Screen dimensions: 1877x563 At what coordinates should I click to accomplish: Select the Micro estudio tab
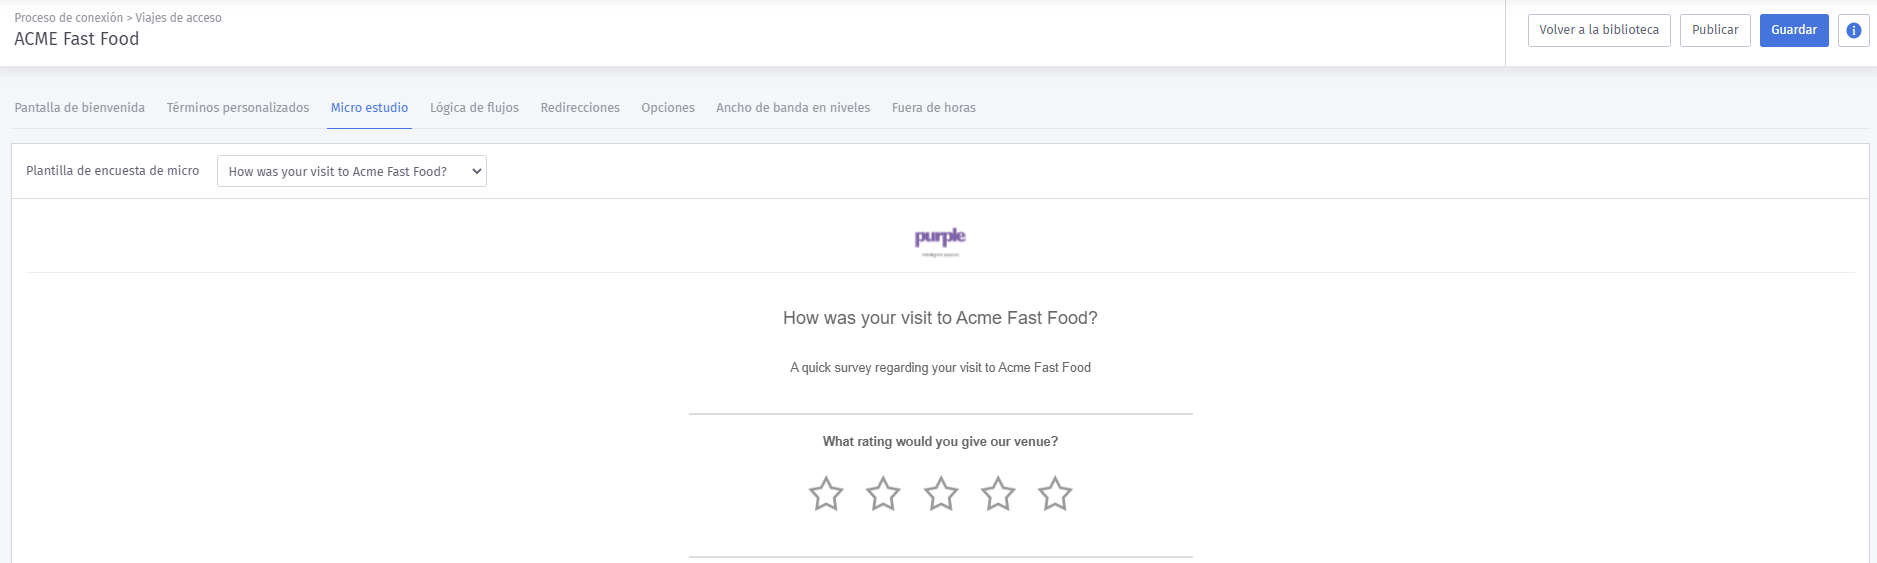pyautogui.click(x=369, y=108)
